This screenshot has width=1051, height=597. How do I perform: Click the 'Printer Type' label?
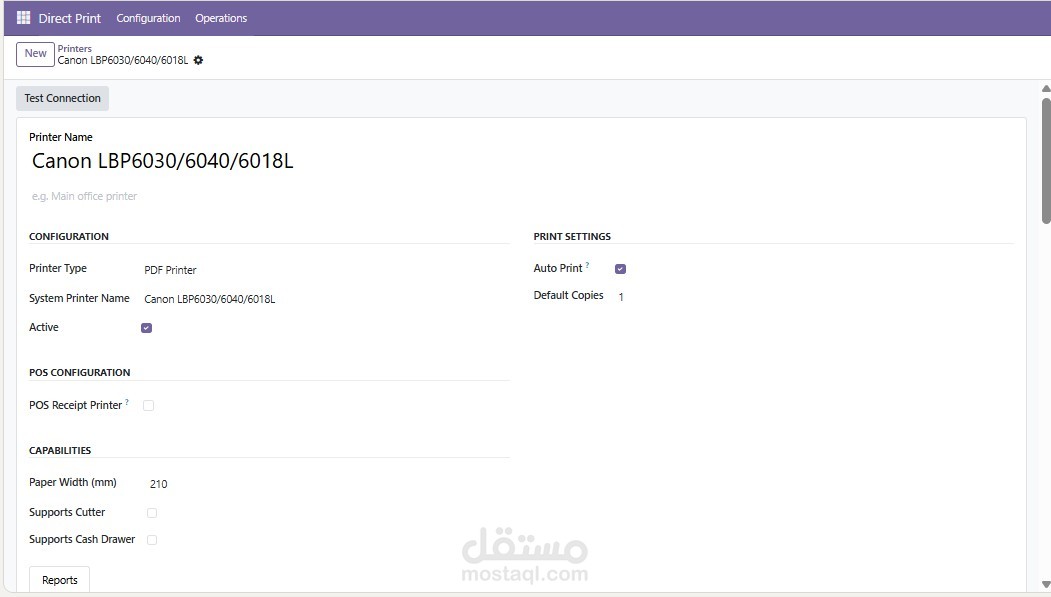[x=58, y=268]
